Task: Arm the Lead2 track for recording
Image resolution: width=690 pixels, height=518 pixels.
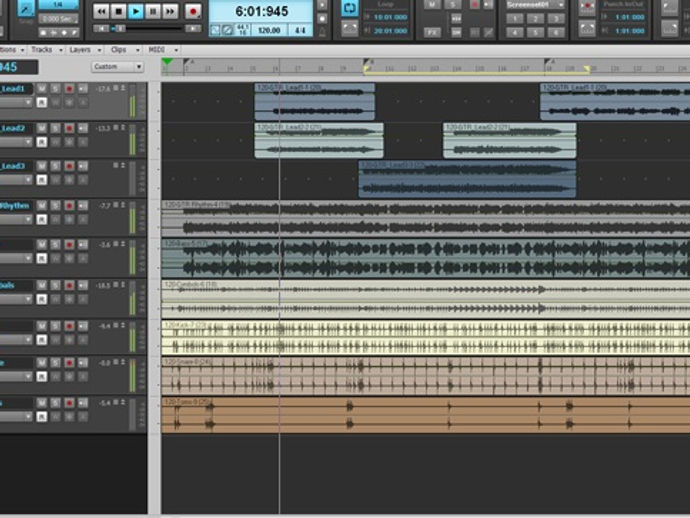Action: tap(69, 128)
